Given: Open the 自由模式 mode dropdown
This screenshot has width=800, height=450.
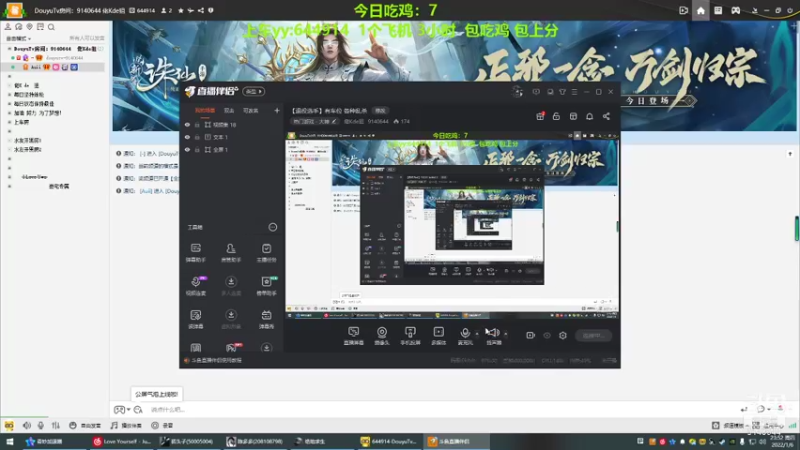Looking at the screenshot, I should pyautogui.click(x=18, y=38).
